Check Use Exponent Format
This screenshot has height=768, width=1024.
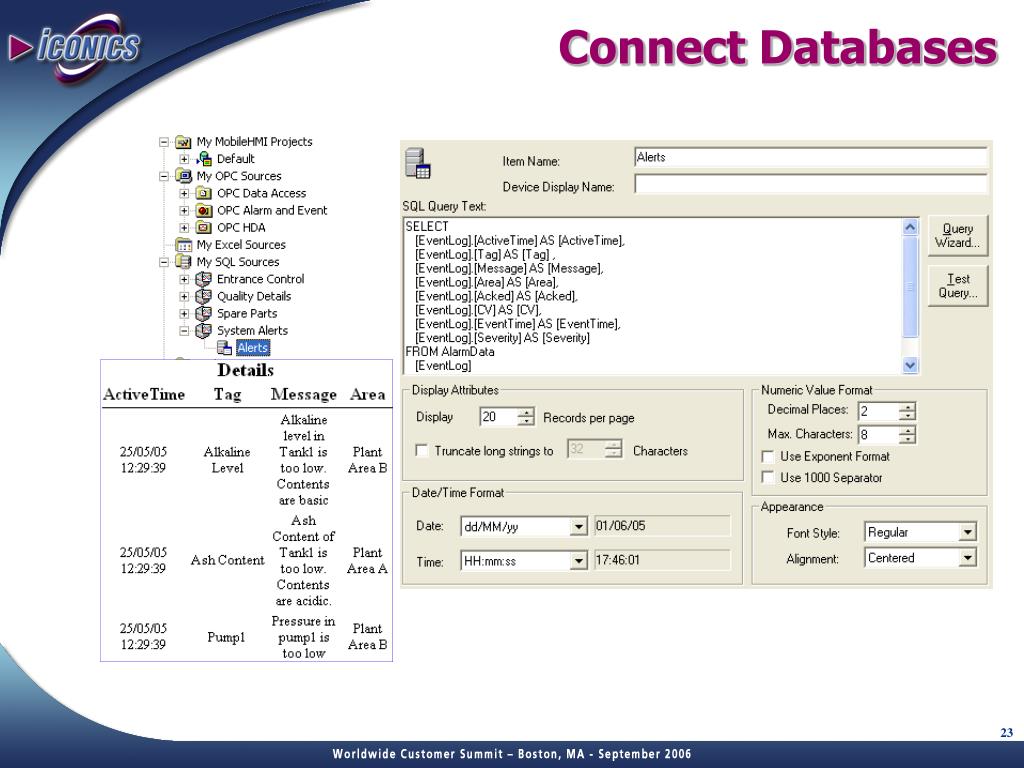tap(769, 456)
